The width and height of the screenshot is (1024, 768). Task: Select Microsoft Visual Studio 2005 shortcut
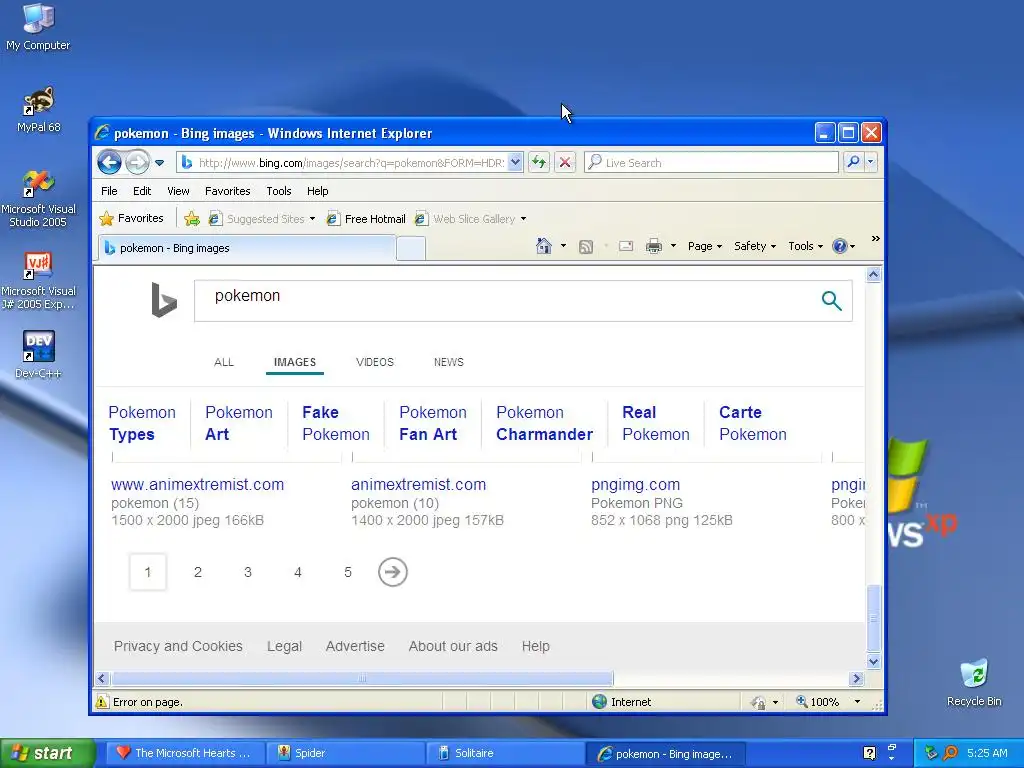pos(38,199)
